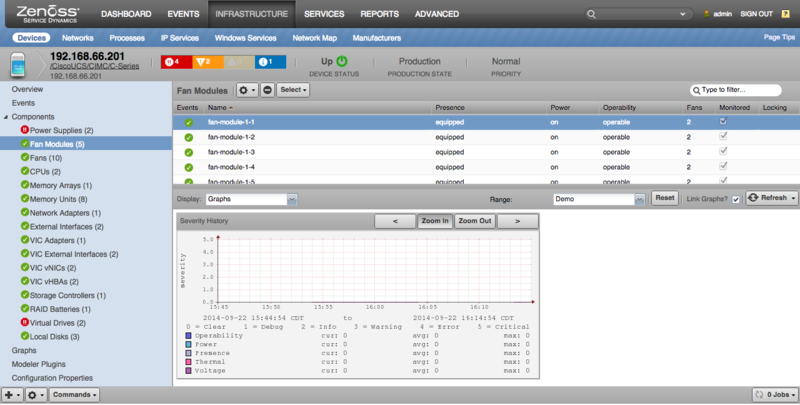Click the green status icon for Local Disks
This screenshot has height=405, width=800.
pos(24,336)
